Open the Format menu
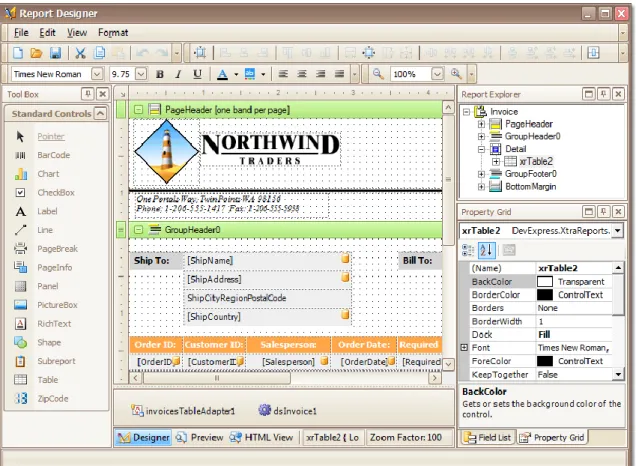 [x=113, y=32]
